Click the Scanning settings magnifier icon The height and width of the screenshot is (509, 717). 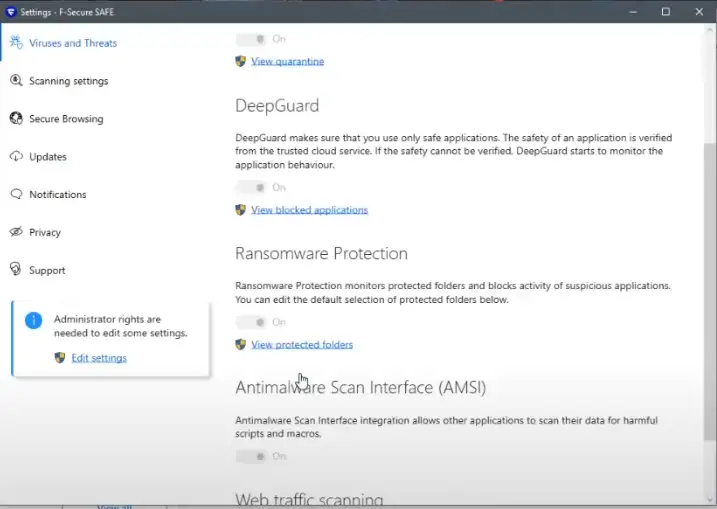[x=16, y=81]
